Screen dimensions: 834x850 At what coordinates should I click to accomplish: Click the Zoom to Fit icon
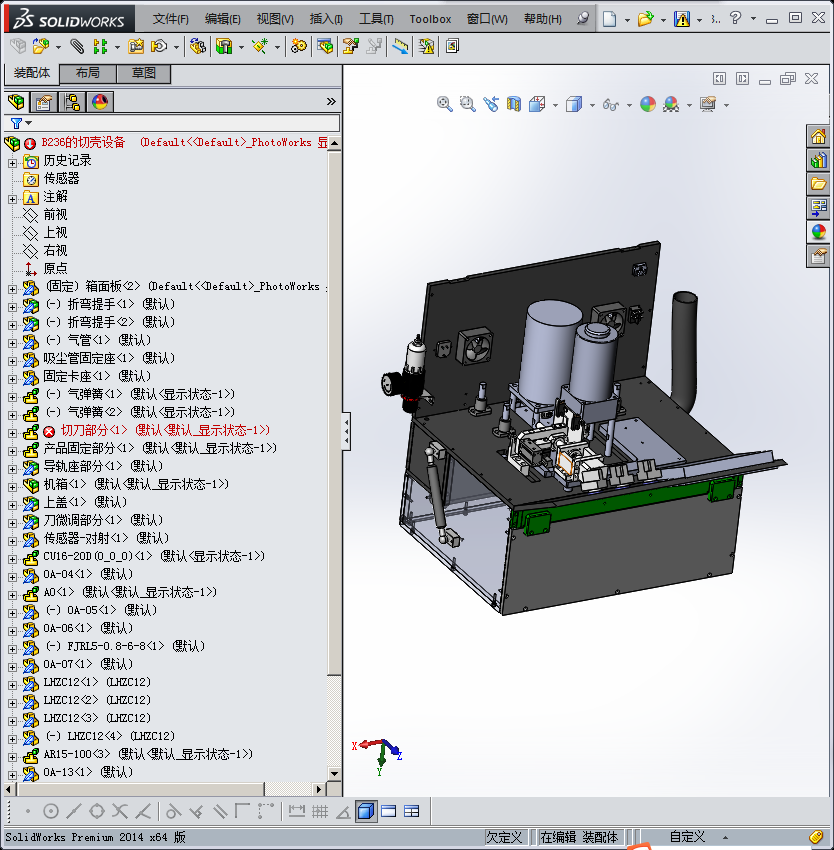[x=445, y=104]
